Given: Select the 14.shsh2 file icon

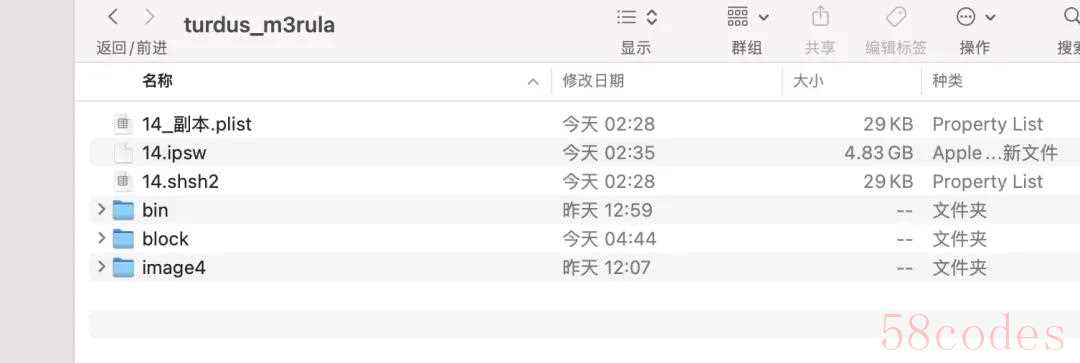Looking at the screenshot, I should (123, 181).
